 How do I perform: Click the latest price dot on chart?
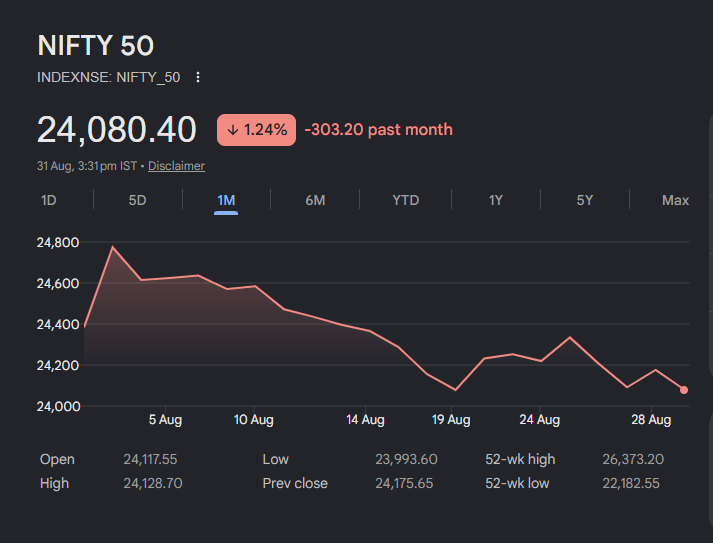pyautogui.click(x=683, y=390)
